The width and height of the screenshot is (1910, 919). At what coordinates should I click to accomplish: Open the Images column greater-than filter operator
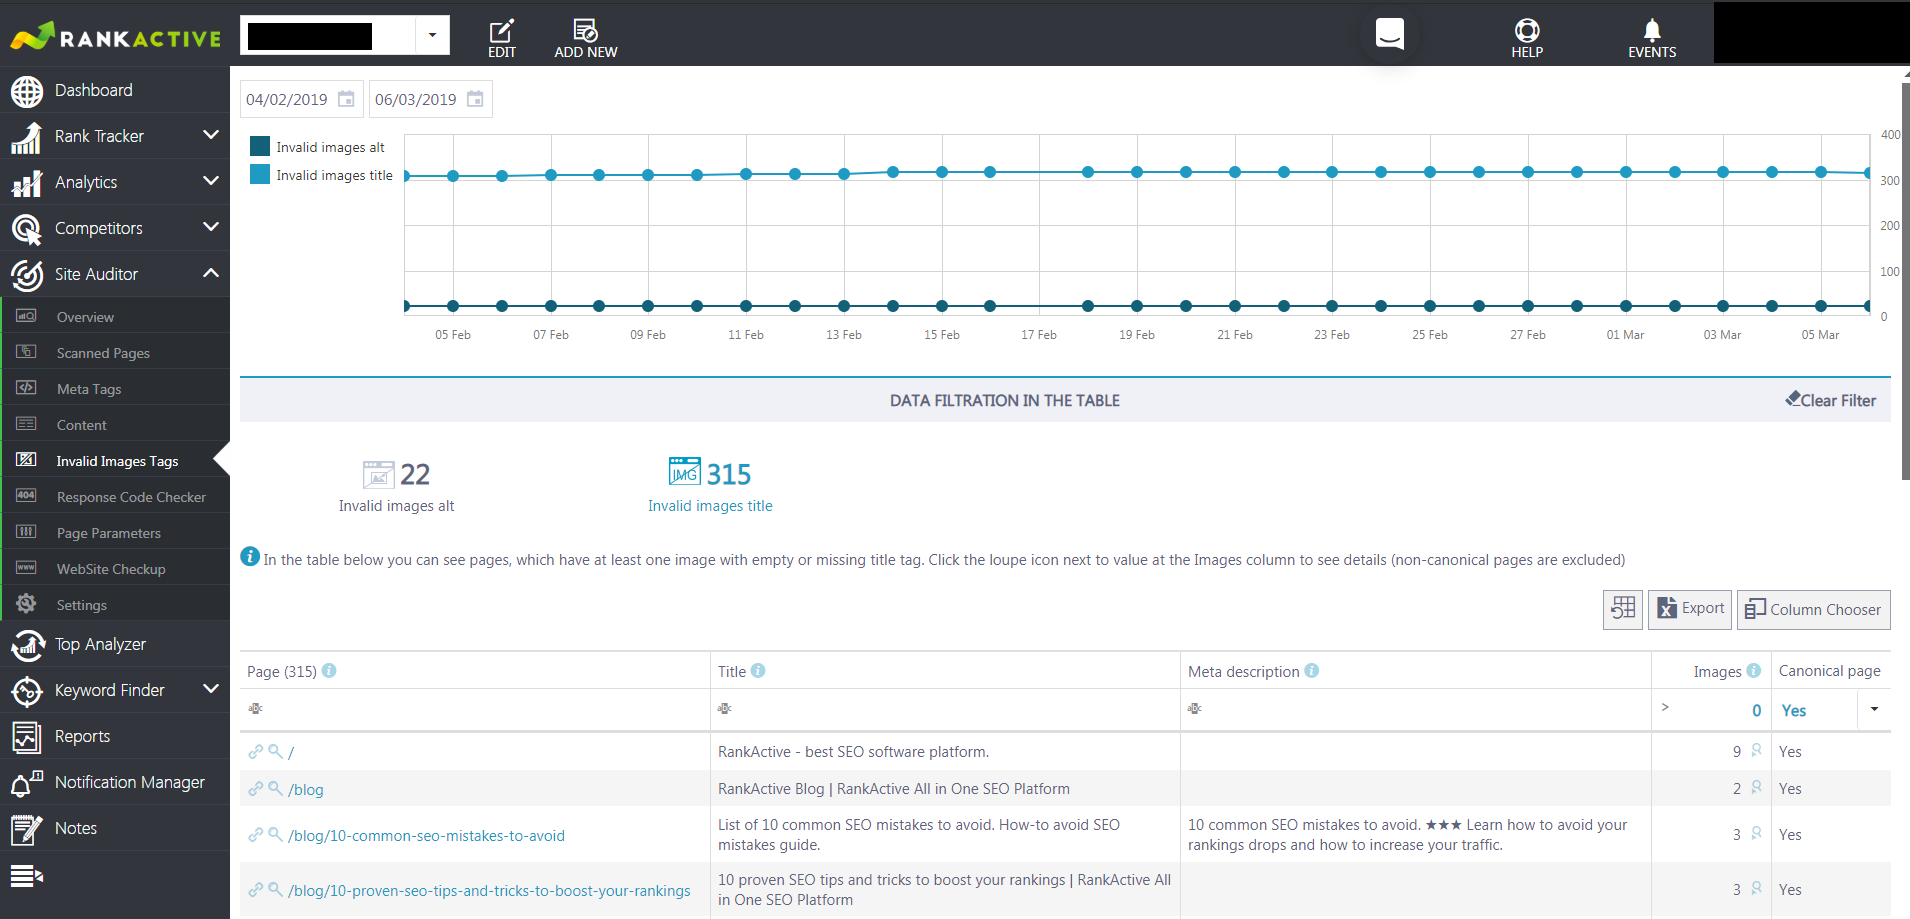click(1665, 707)
